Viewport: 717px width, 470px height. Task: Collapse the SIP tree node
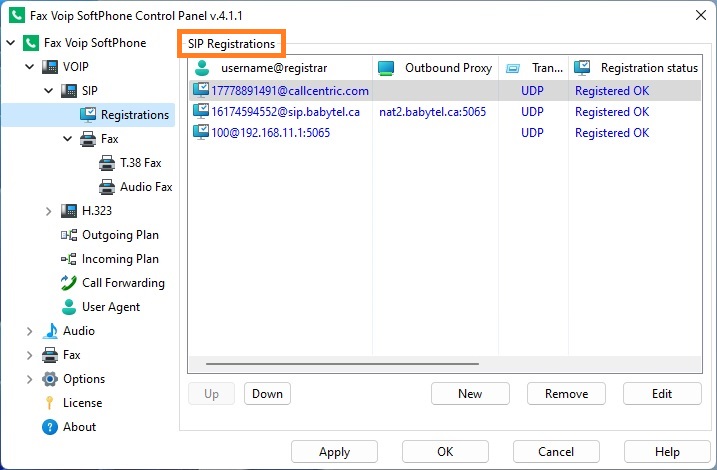(x=49, y=91)
